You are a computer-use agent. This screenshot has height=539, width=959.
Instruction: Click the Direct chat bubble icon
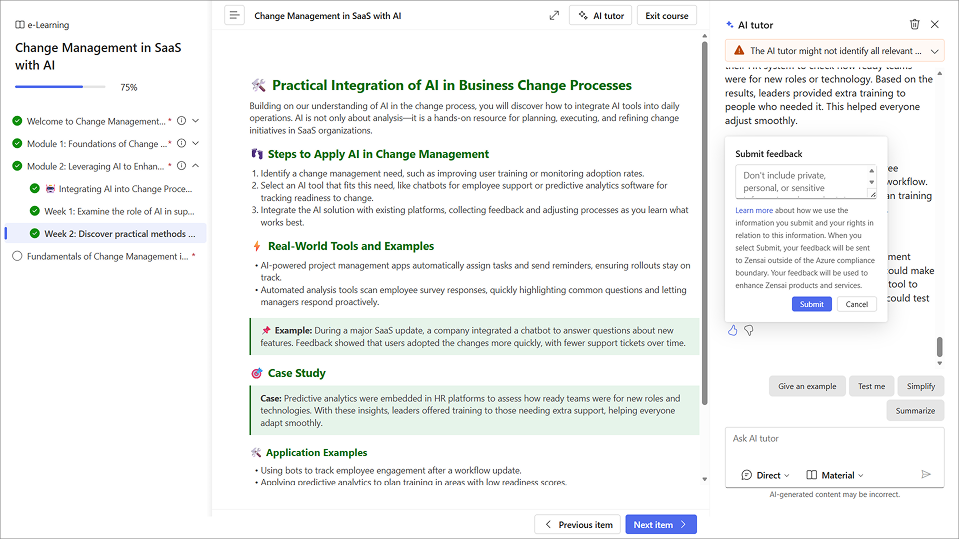(x=746, y=475)
